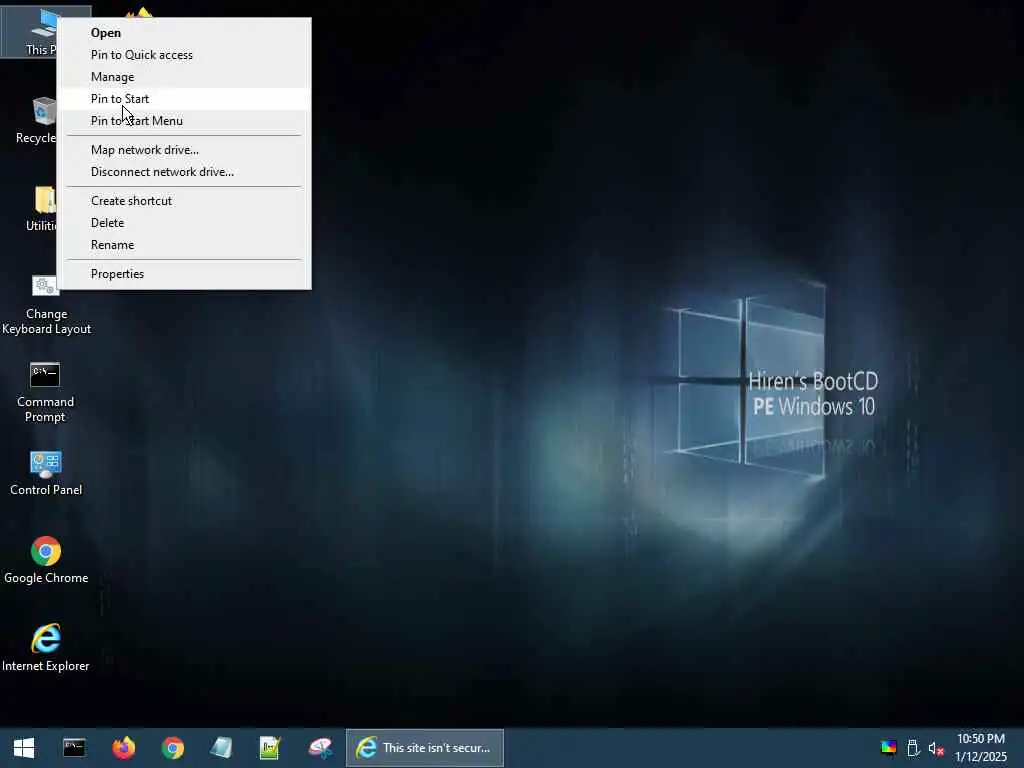Screen dimensions: 1024x768
Task: Switch to 'This site isn't secur...' taskbar window
Action: tap(424, 748)
